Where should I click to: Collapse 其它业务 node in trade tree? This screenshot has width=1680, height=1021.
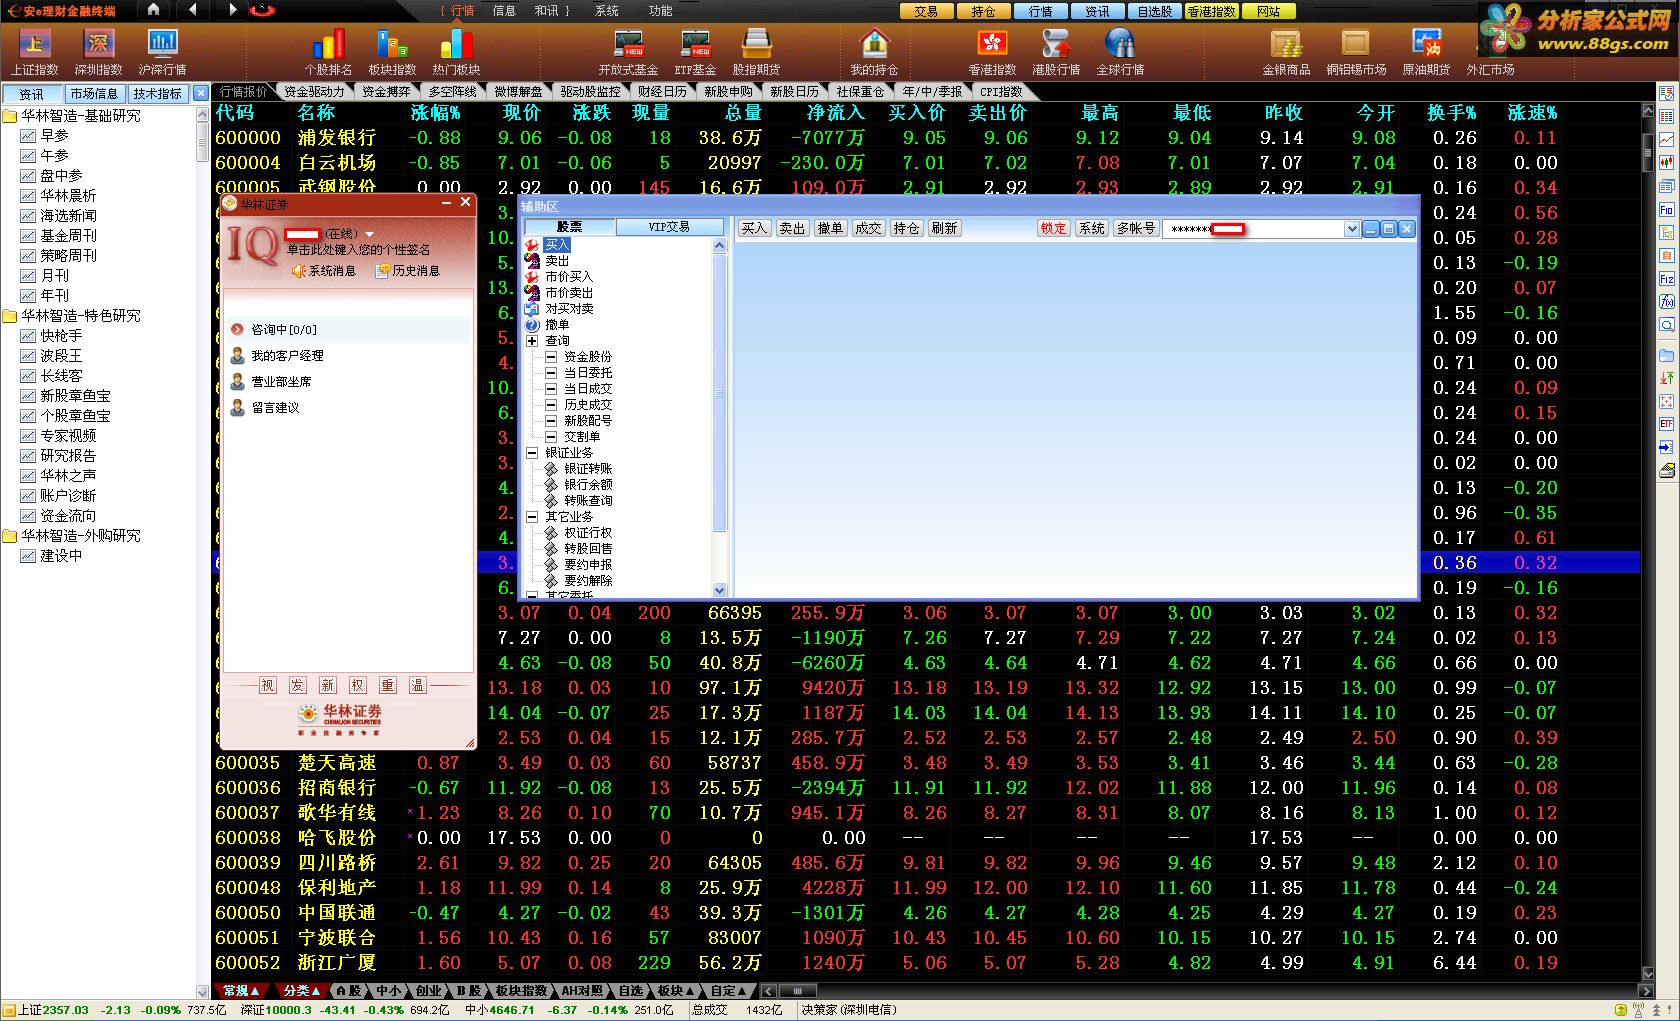click(532, 517)
